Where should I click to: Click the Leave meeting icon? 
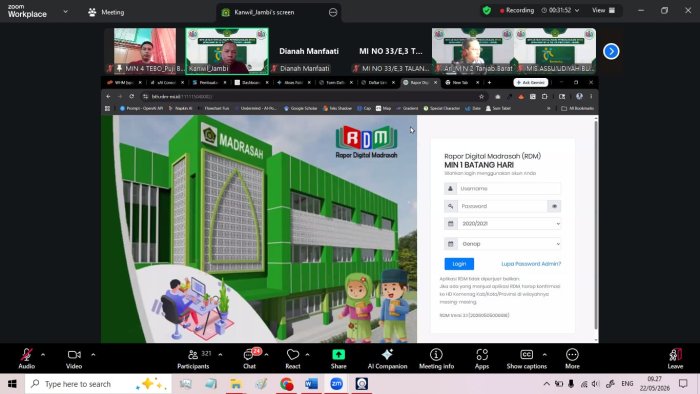[675, 355]
